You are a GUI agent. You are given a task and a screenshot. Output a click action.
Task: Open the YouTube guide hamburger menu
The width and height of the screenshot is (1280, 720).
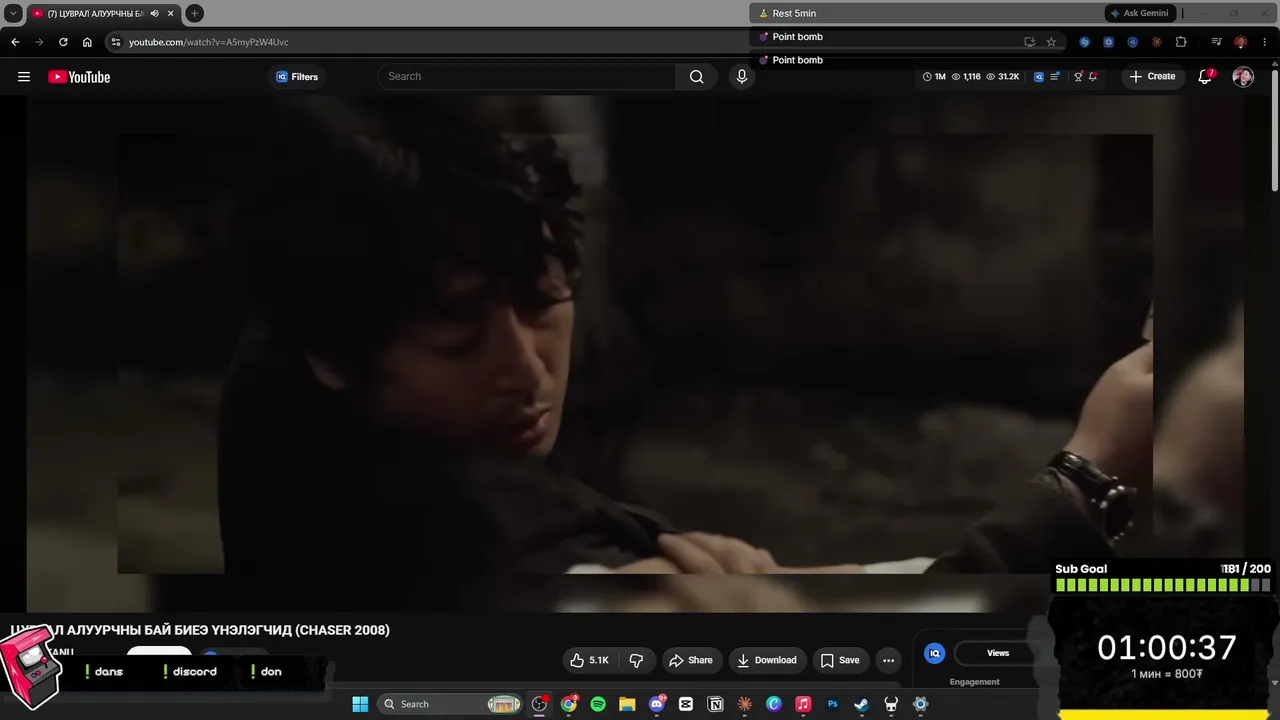(24, 77)
